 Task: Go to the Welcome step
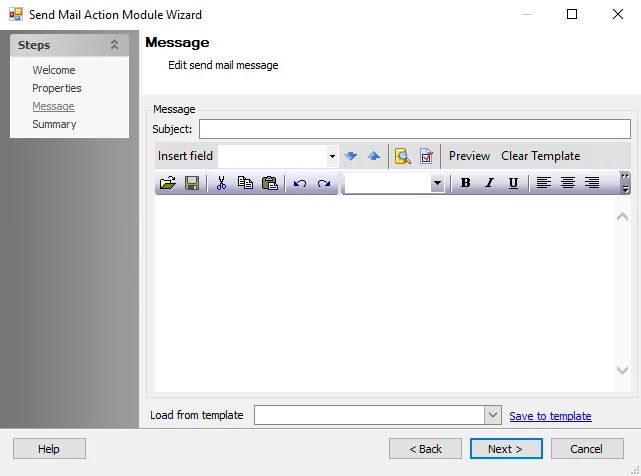(x=54, y=70)
